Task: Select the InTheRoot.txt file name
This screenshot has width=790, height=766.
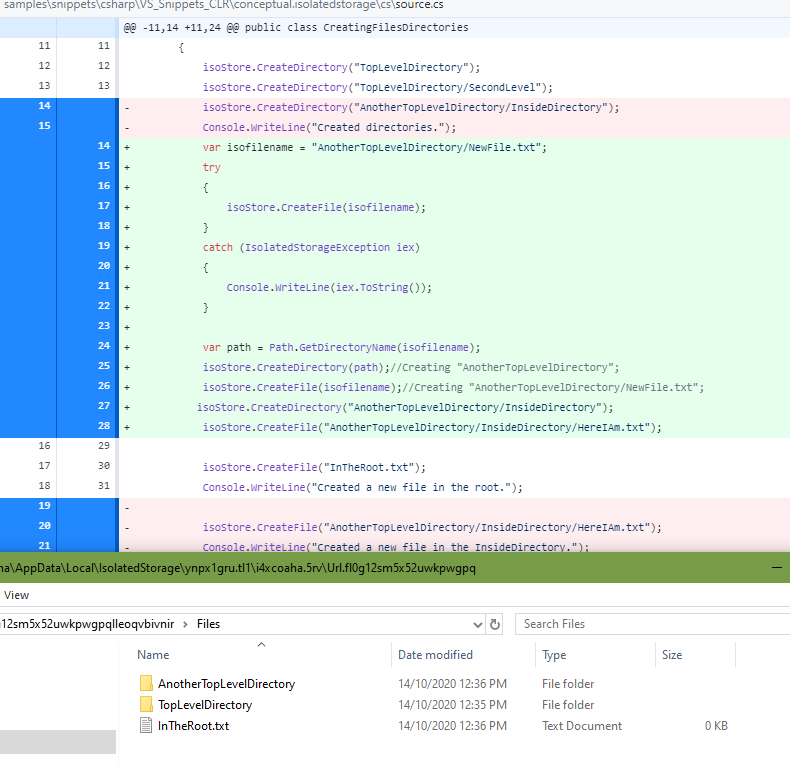Action: [x=193, y=726]
